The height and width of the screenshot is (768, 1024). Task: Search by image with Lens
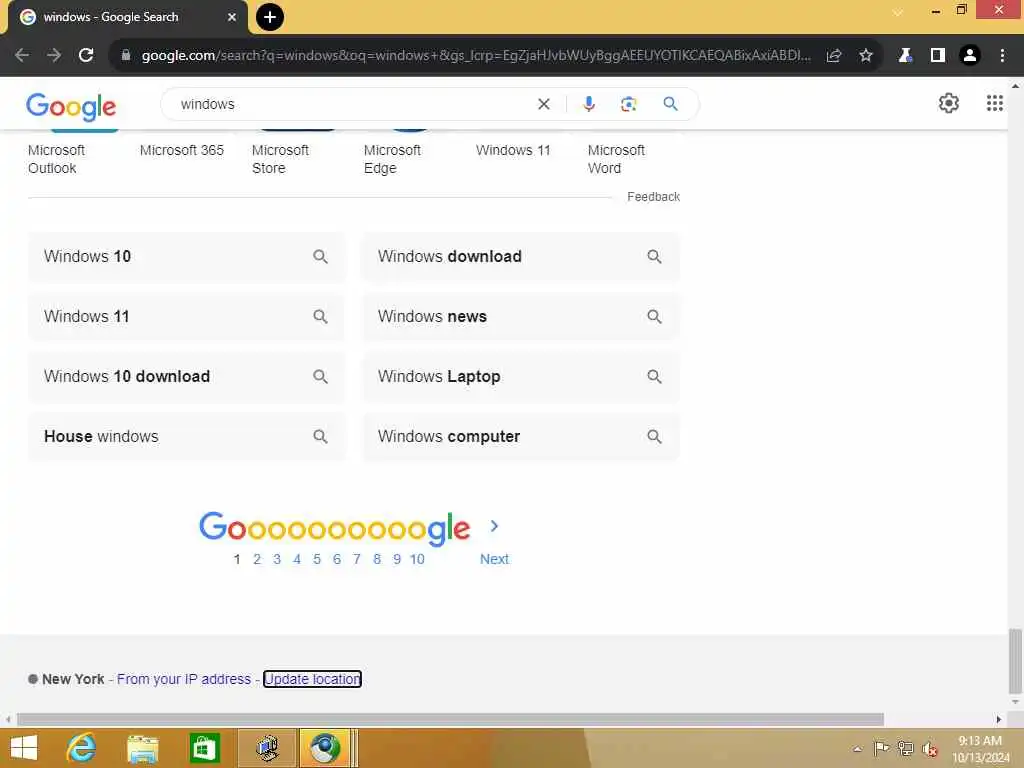[628, 104]
